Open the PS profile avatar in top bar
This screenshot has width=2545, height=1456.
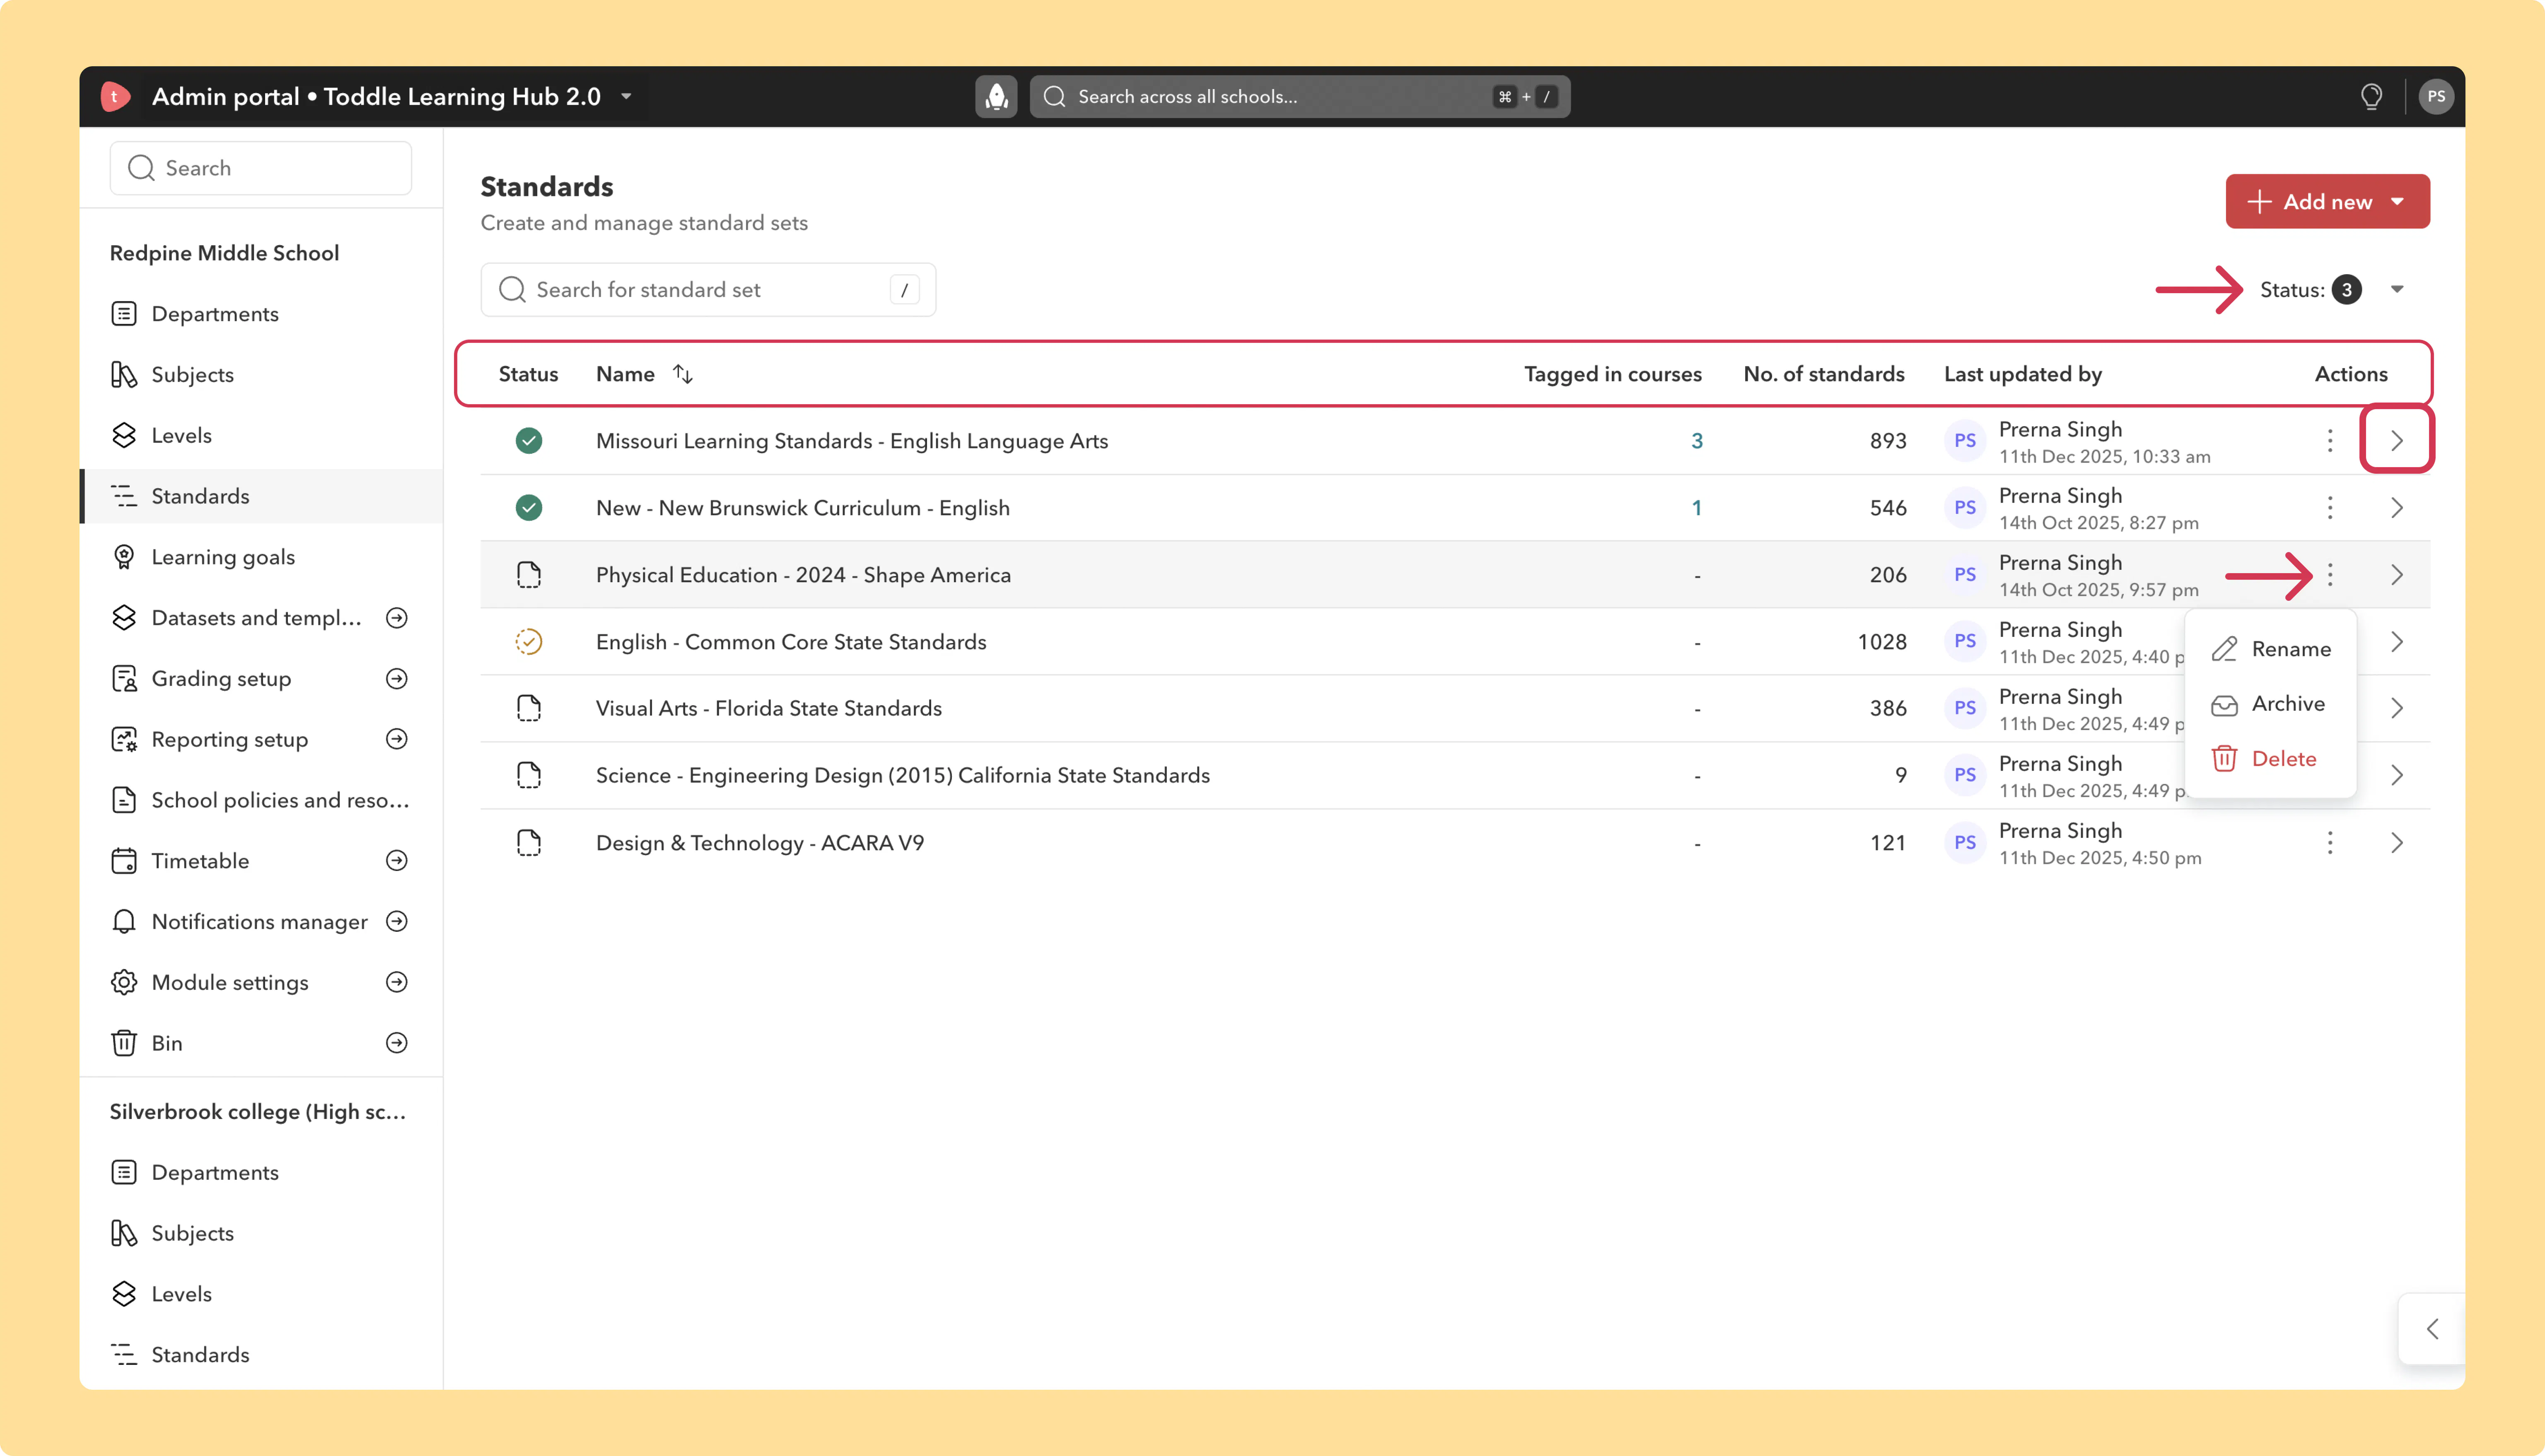(2436, 96)
